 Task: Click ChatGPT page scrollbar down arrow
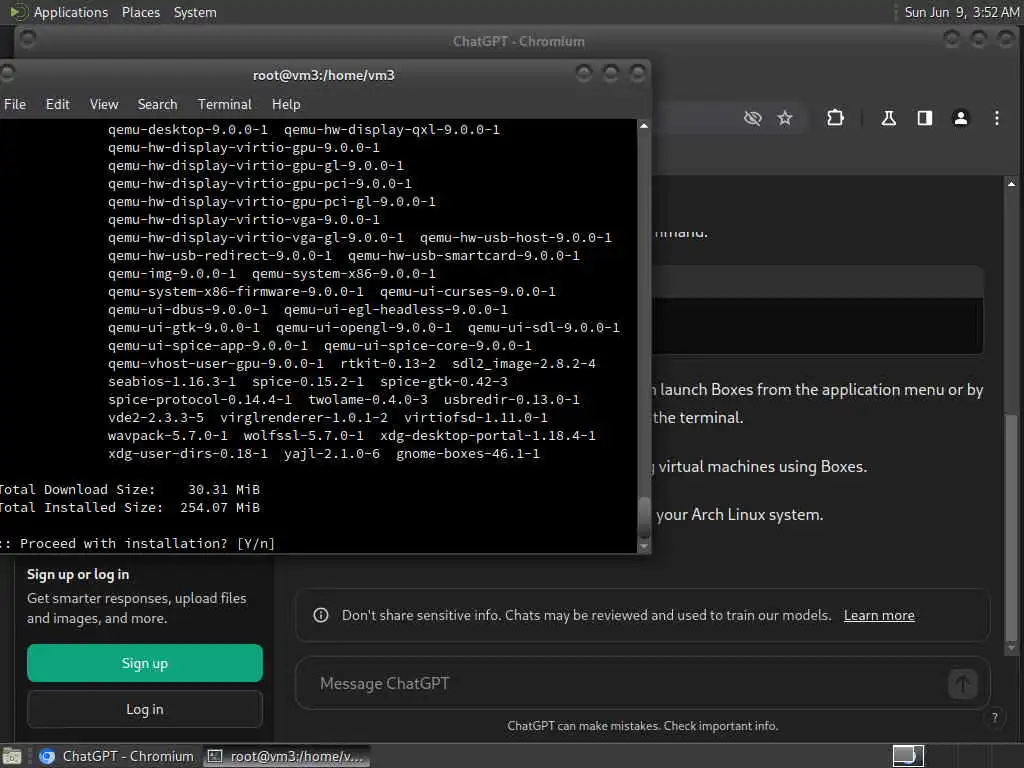[x=1012, y=648]
